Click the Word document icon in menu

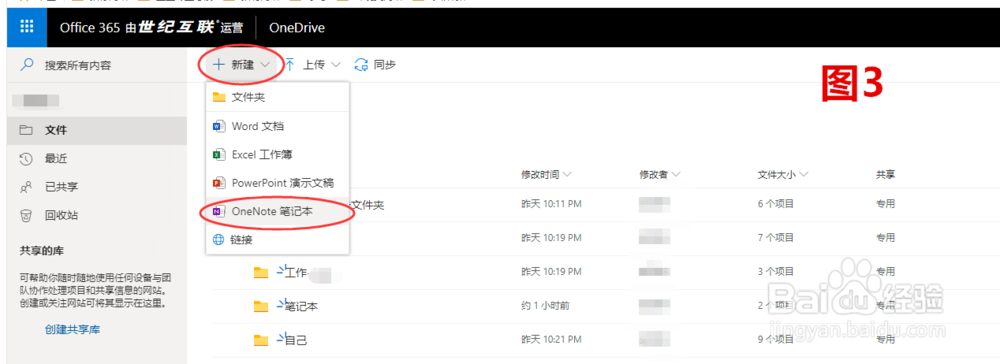coord(219,126)
